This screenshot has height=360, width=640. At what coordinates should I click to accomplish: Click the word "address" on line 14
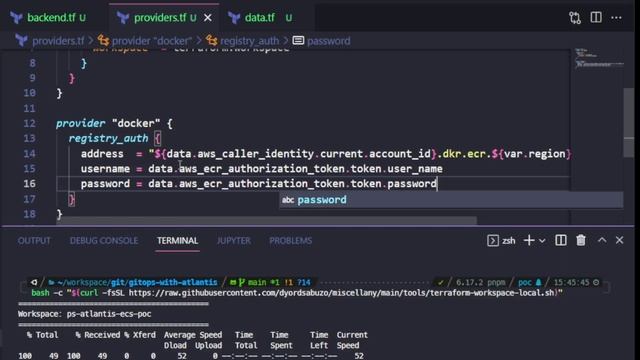point(102,154)
